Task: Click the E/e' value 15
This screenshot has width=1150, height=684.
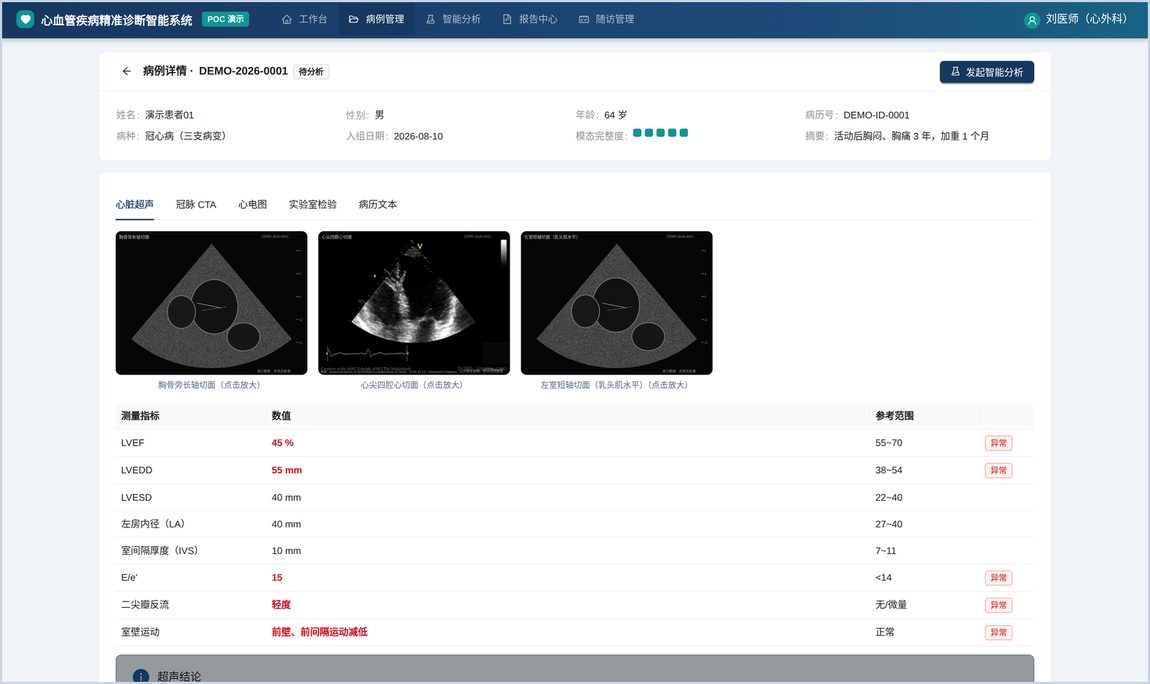Action: (x=276, y=578)
